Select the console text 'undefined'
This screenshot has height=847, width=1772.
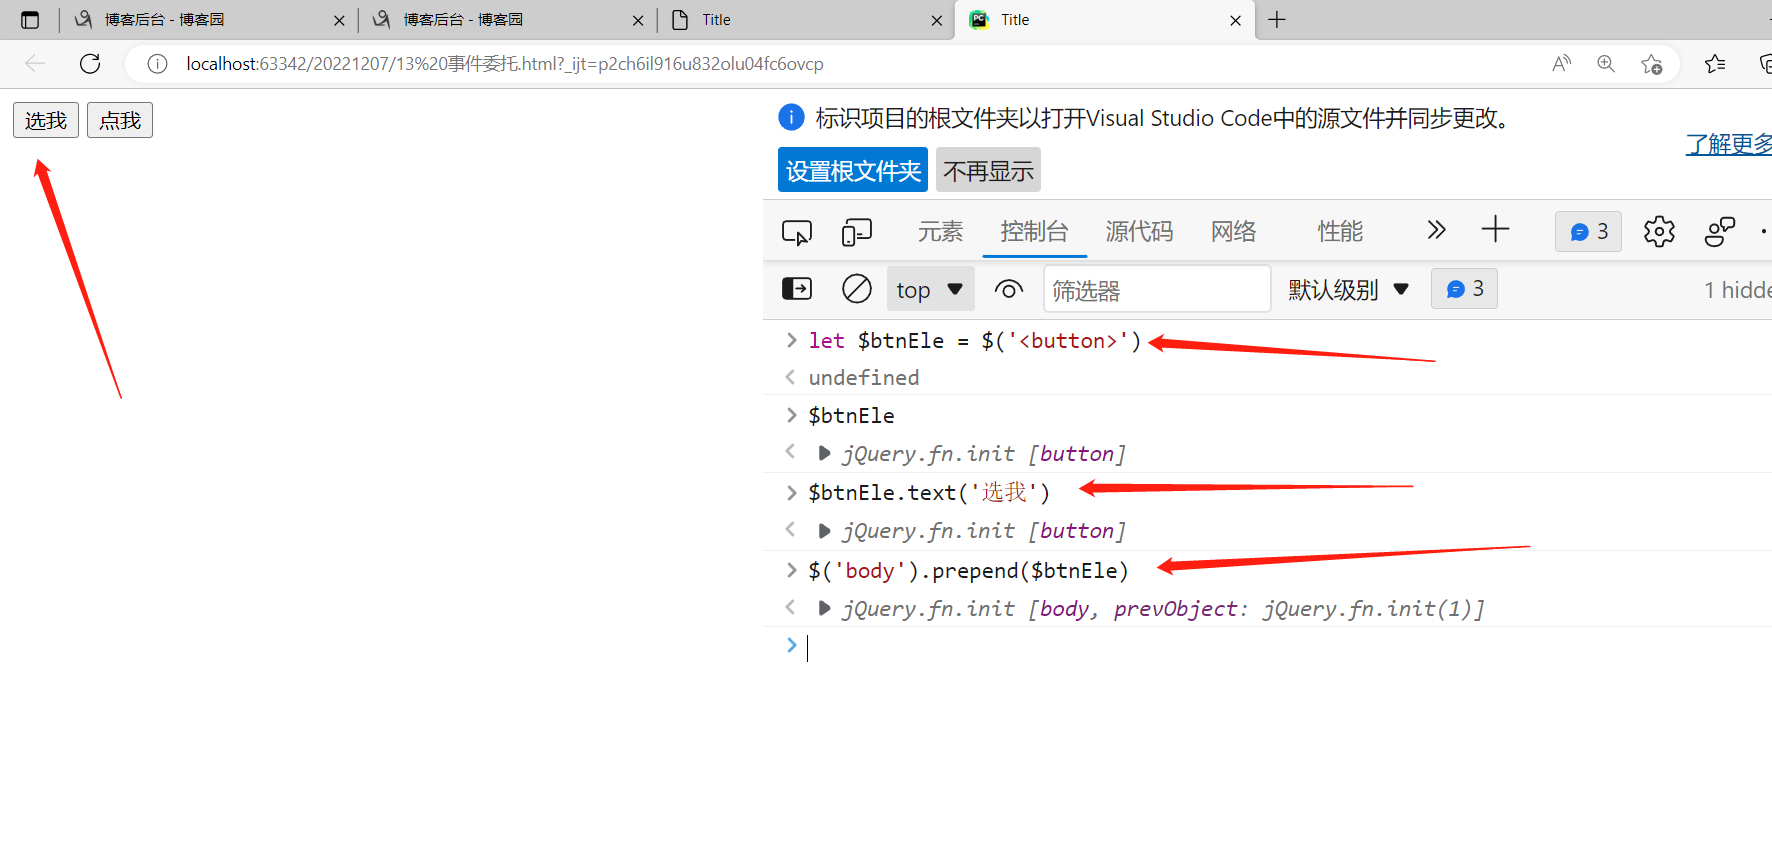pos(864,377)
